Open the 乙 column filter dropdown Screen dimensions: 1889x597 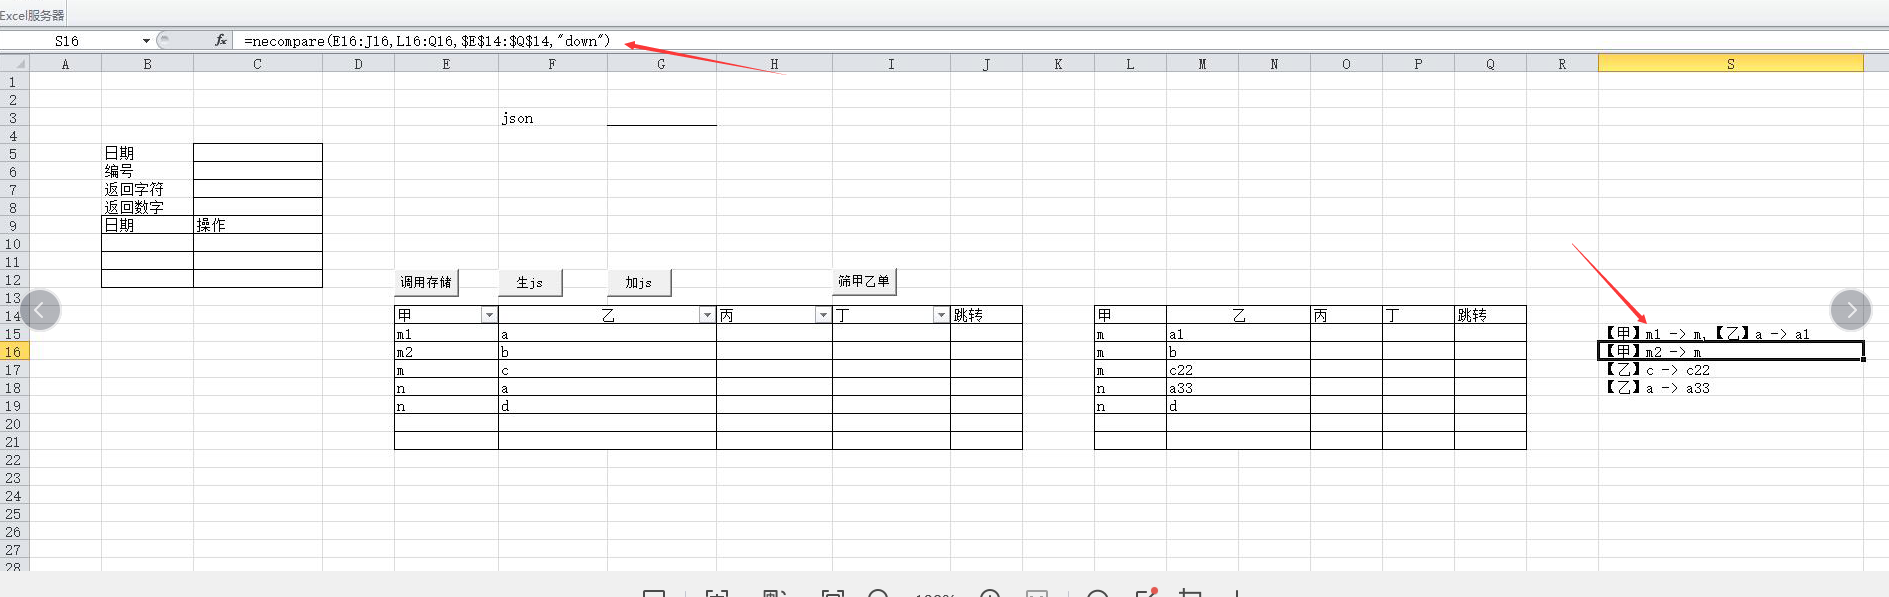point(707,315)
